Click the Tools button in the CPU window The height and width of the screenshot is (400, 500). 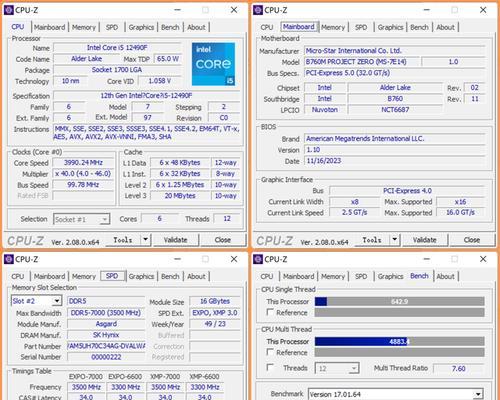click(123, 240)
